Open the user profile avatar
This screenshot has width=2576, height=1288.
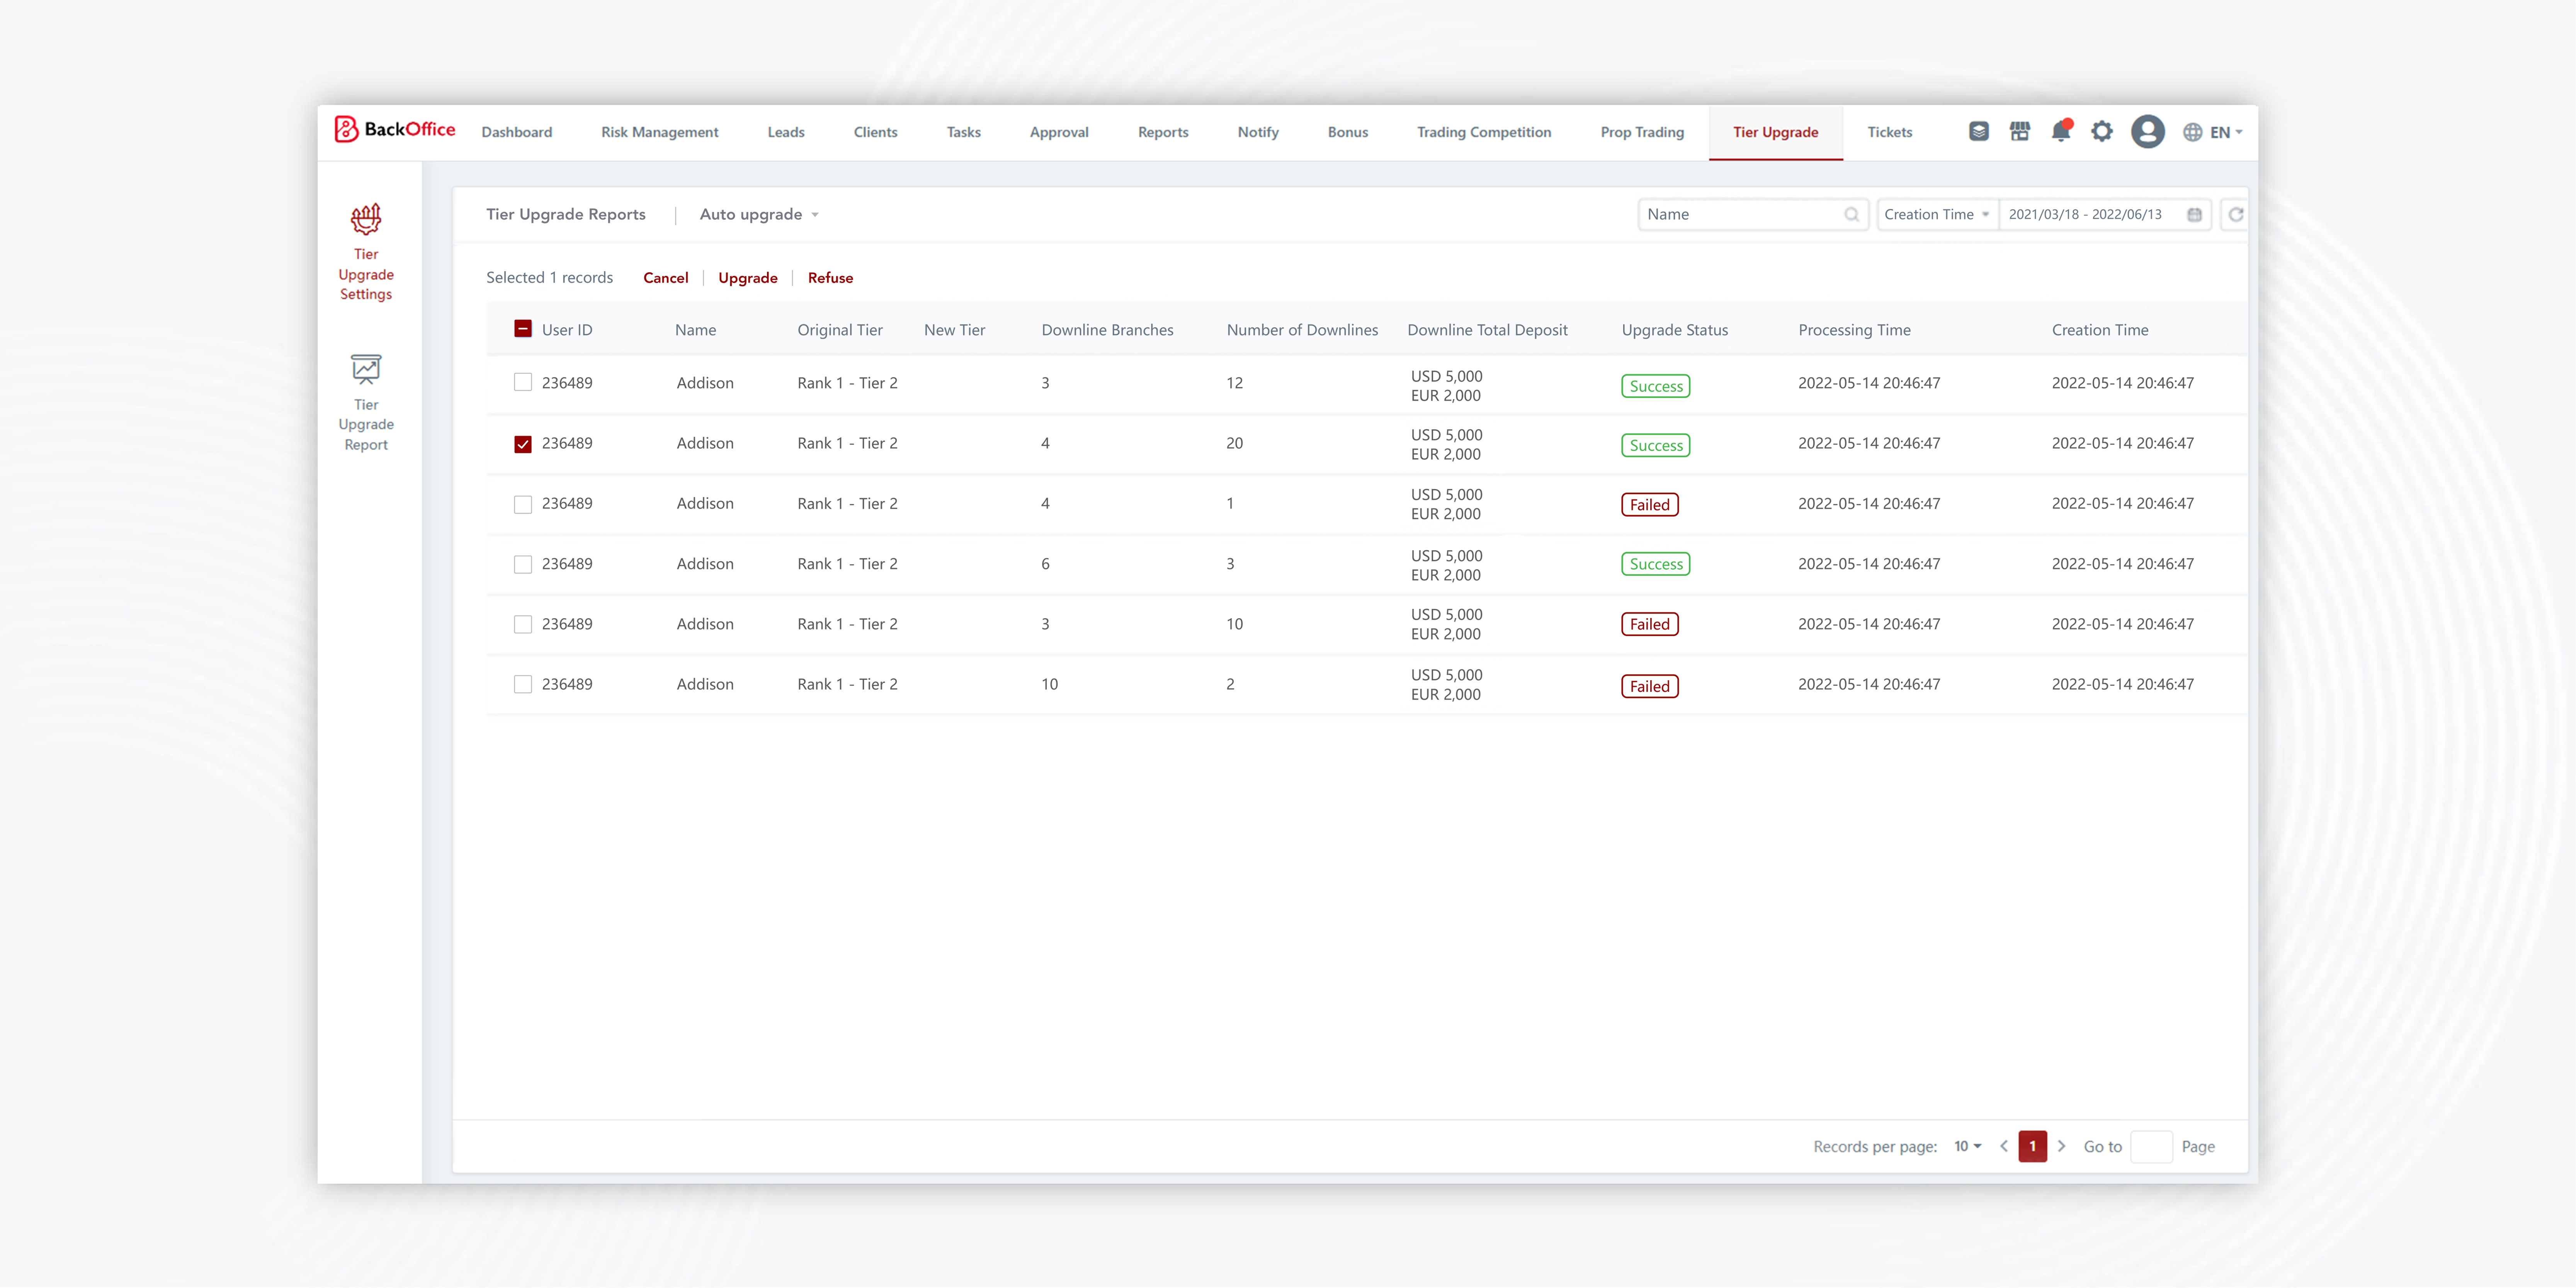coord(2147,131)
